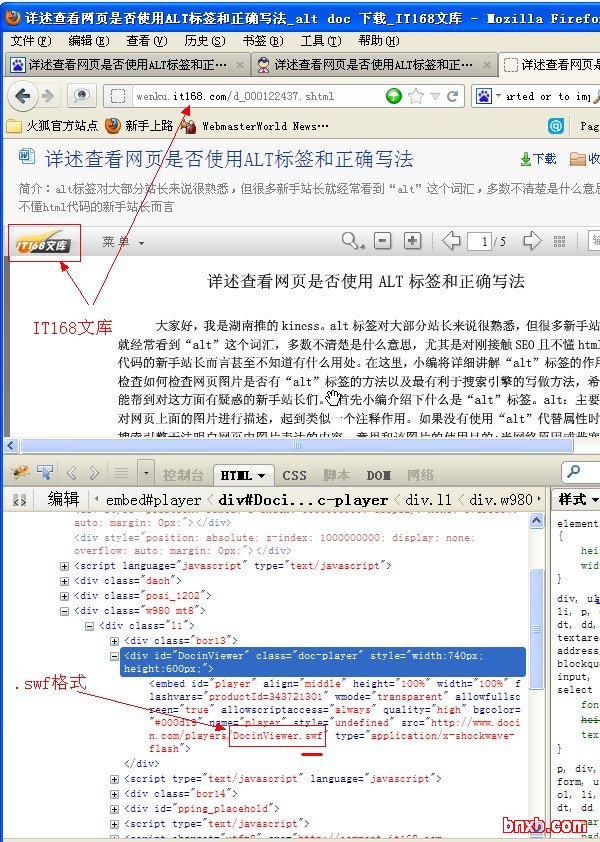Open the 火狐官方站点 bookmark folder

click(52, 126)
